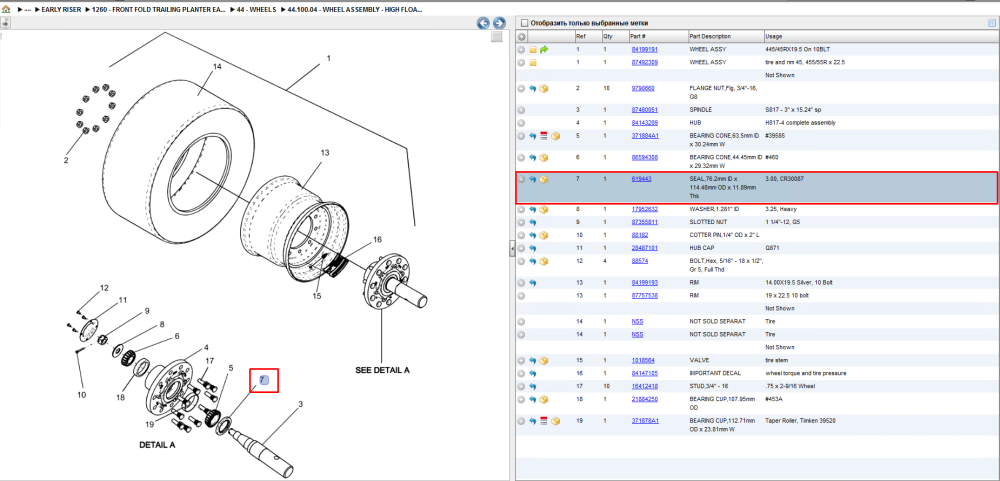Click the package box icon in the 371884A1 row
The width and height of the screenshot is (1000, 481).
[x=555, y=136]
